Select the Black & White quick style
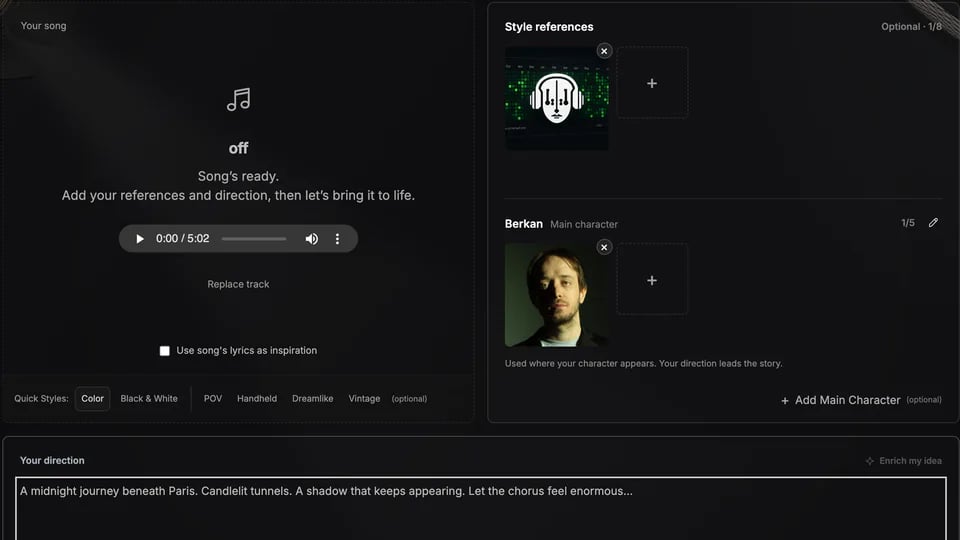This screenshot has height=540, width=960. coord(149,399)
